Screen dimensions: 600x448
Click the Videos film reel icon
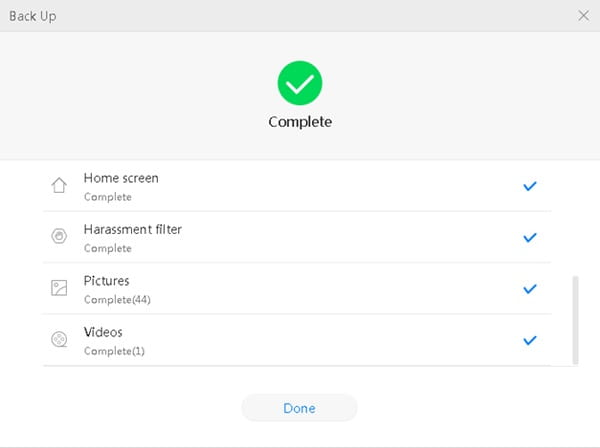pos(59,340)
